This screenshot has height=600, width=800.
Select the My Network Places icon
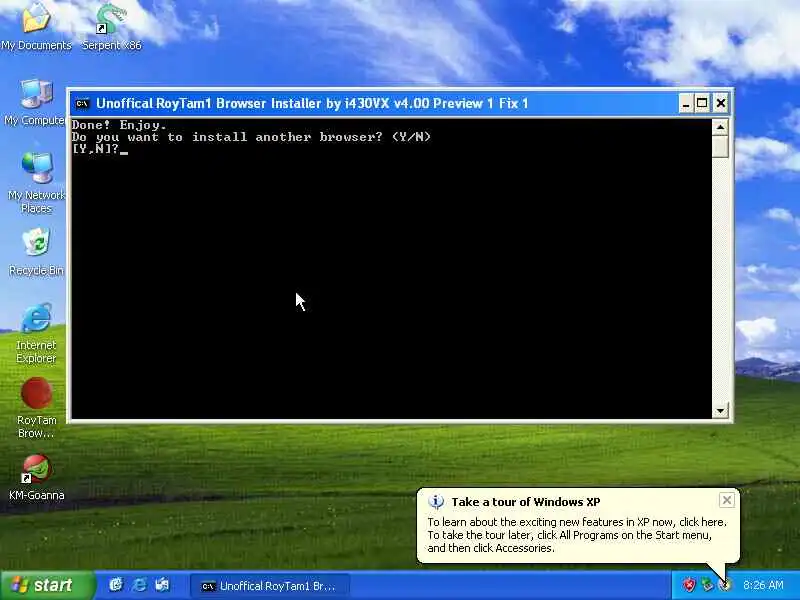(36, 182)
